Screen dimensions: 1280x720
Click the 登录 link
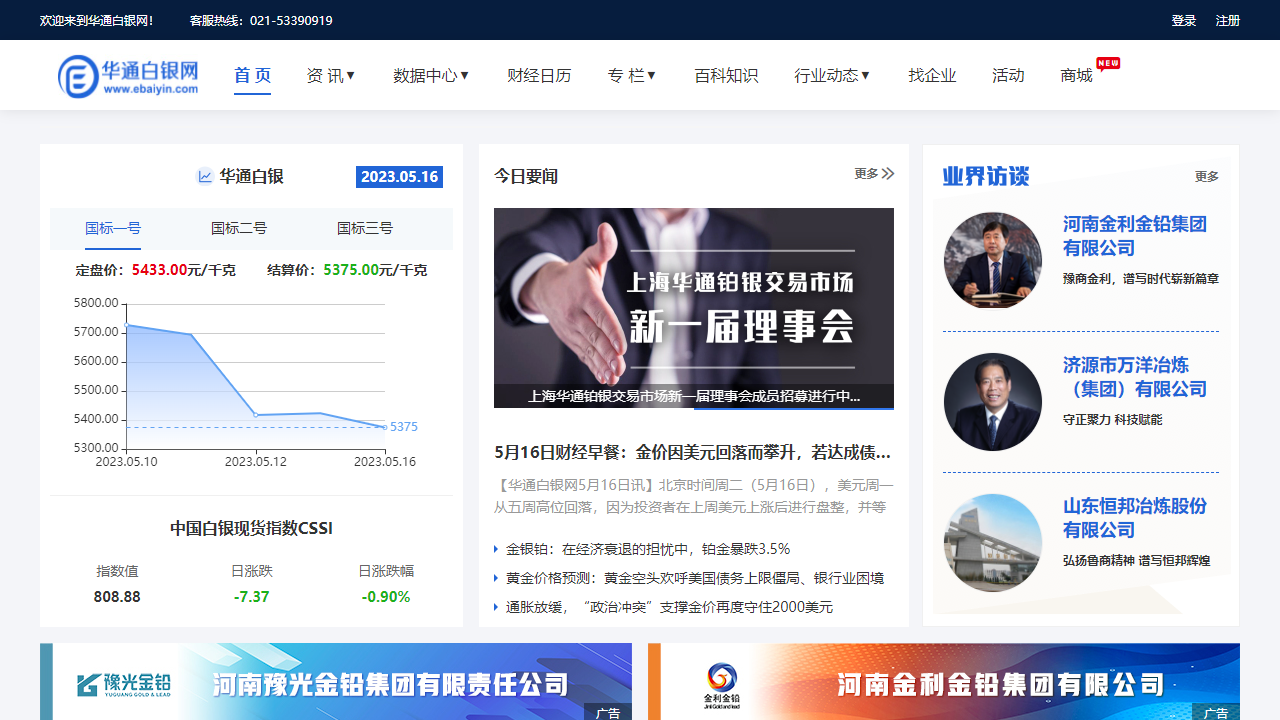(x=1184, y=20)
